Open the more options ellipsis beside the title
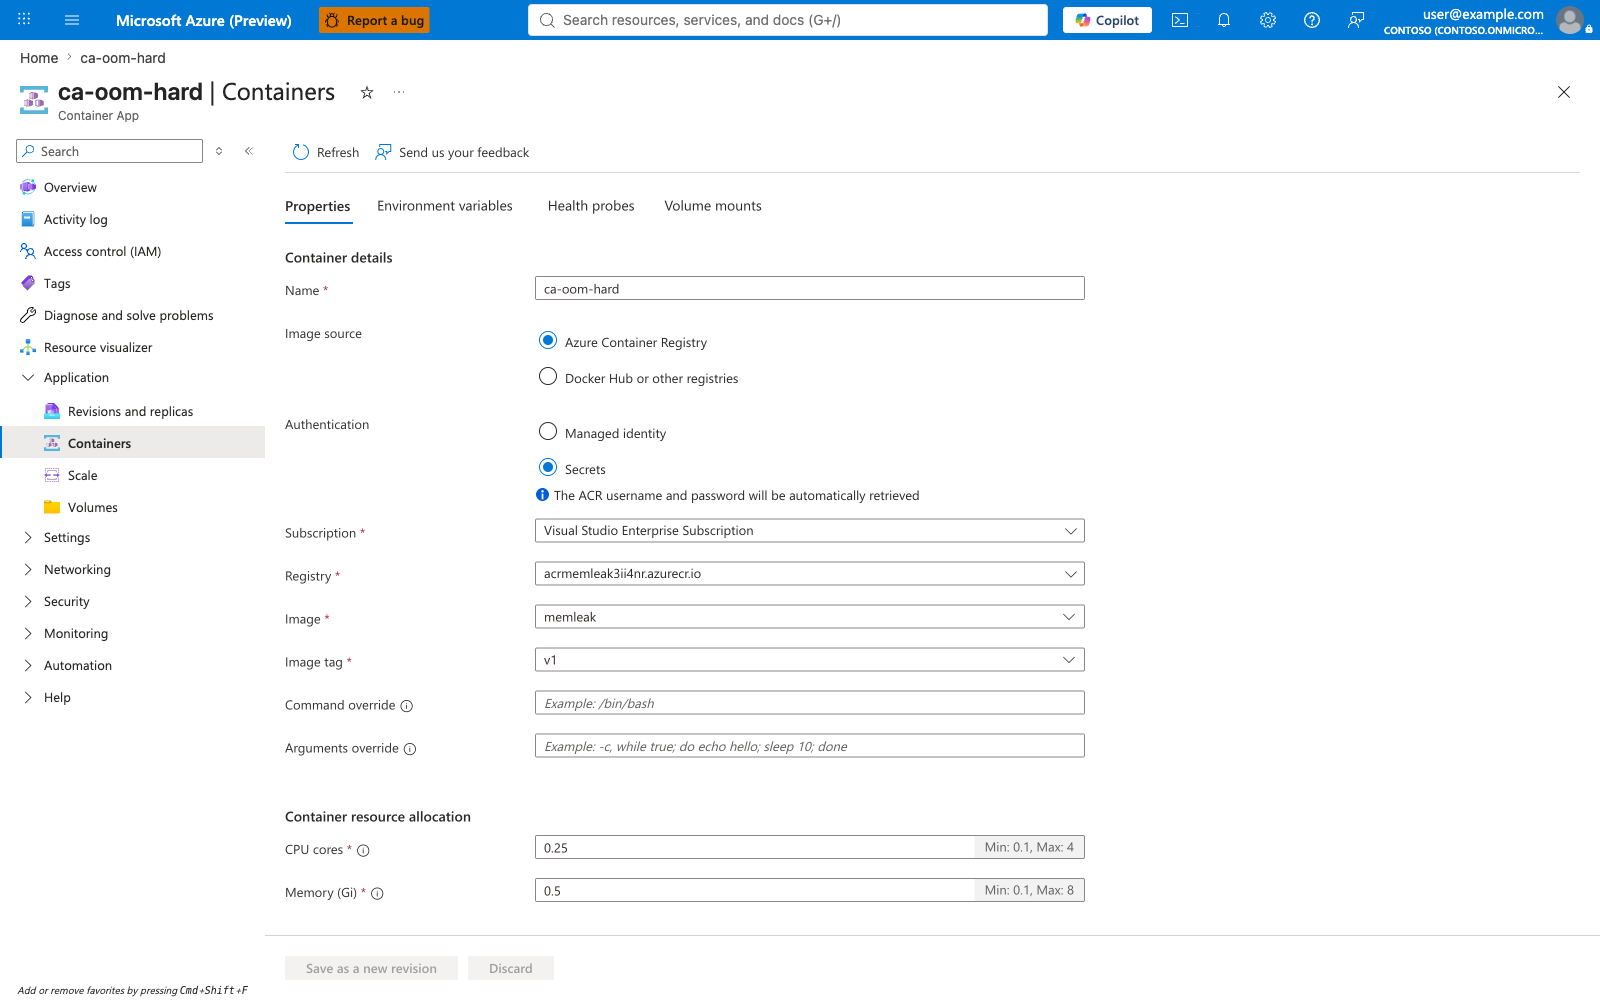 point(399,92)
